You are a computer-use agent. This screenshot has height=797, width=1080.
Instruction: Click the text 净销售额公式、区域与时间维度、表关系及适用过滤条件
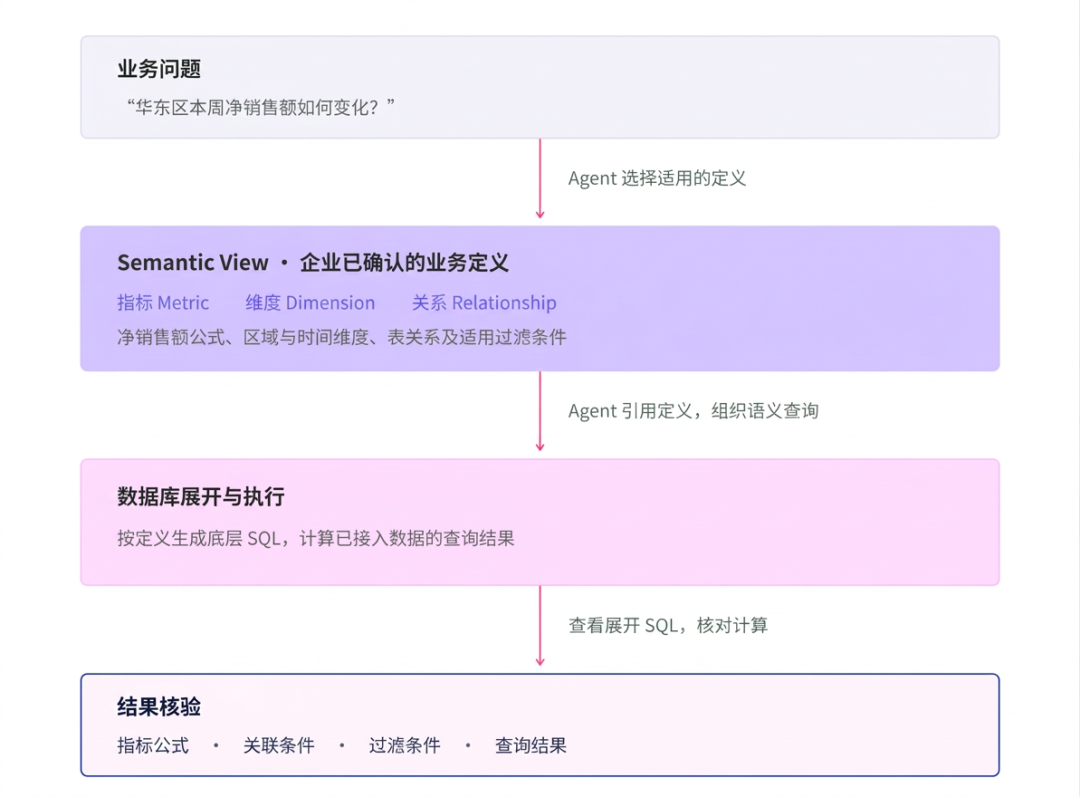pos(342,337)
